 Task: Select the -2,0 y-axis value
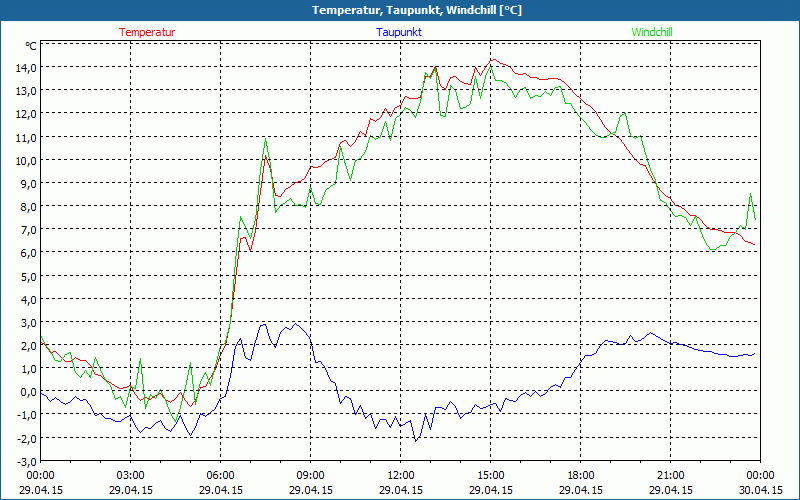point(26,439)
